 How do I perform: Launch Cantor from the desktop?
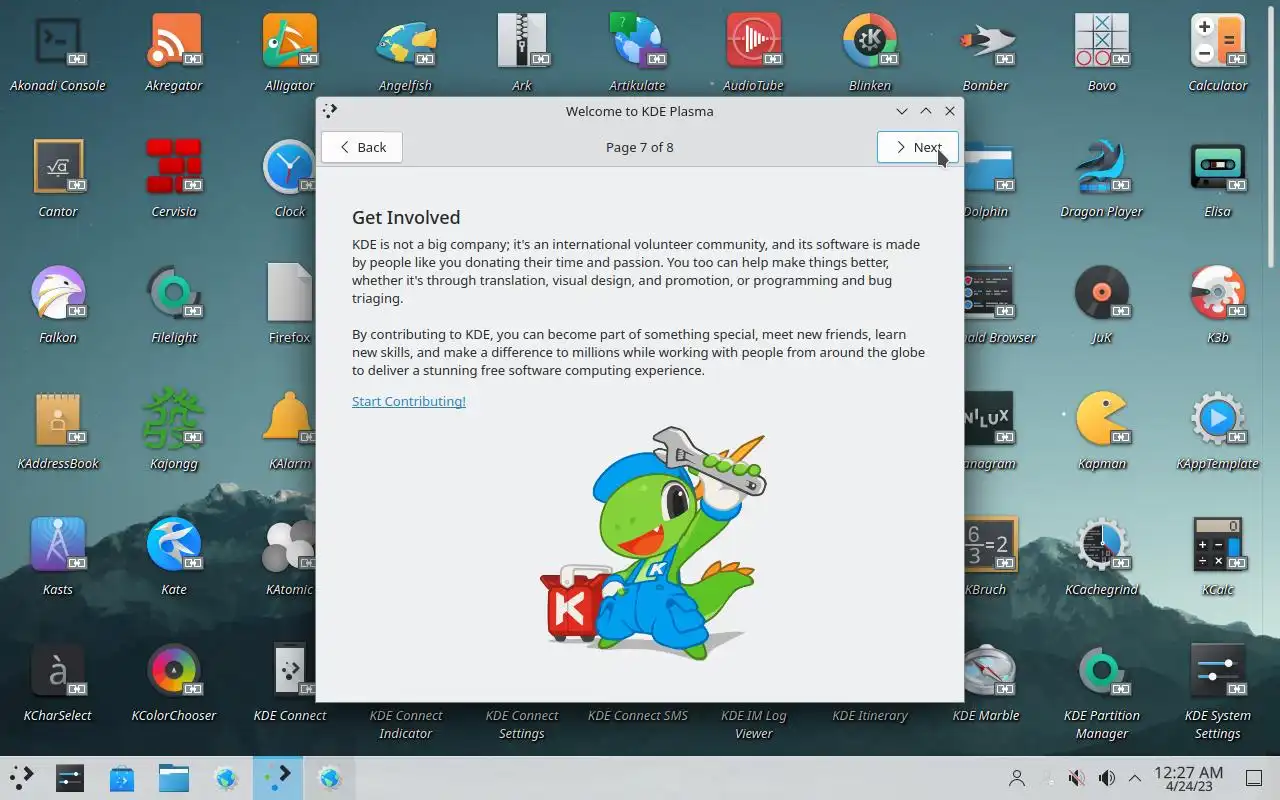tap(58, 168)
